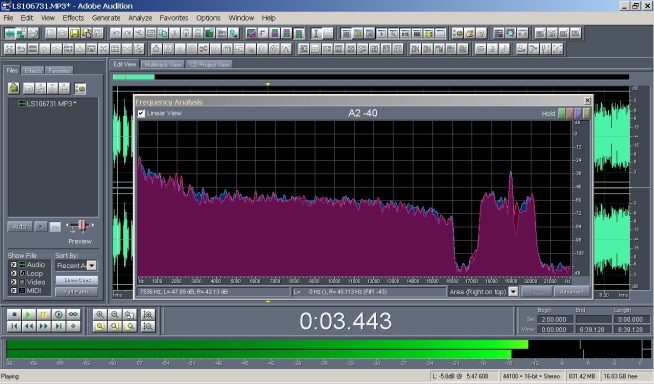This screenshot has width=654, height=384.
Task: Click the Save floppy disk toolbar icon
Action: point(74,33)
